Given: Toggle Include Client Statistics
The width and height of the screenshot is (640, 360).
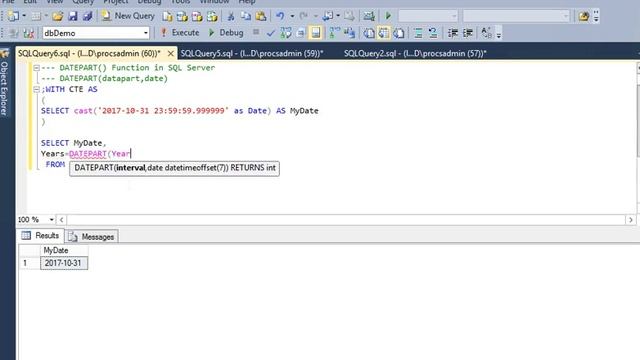Looking at the screenshot, I should [x=349, y=33].
